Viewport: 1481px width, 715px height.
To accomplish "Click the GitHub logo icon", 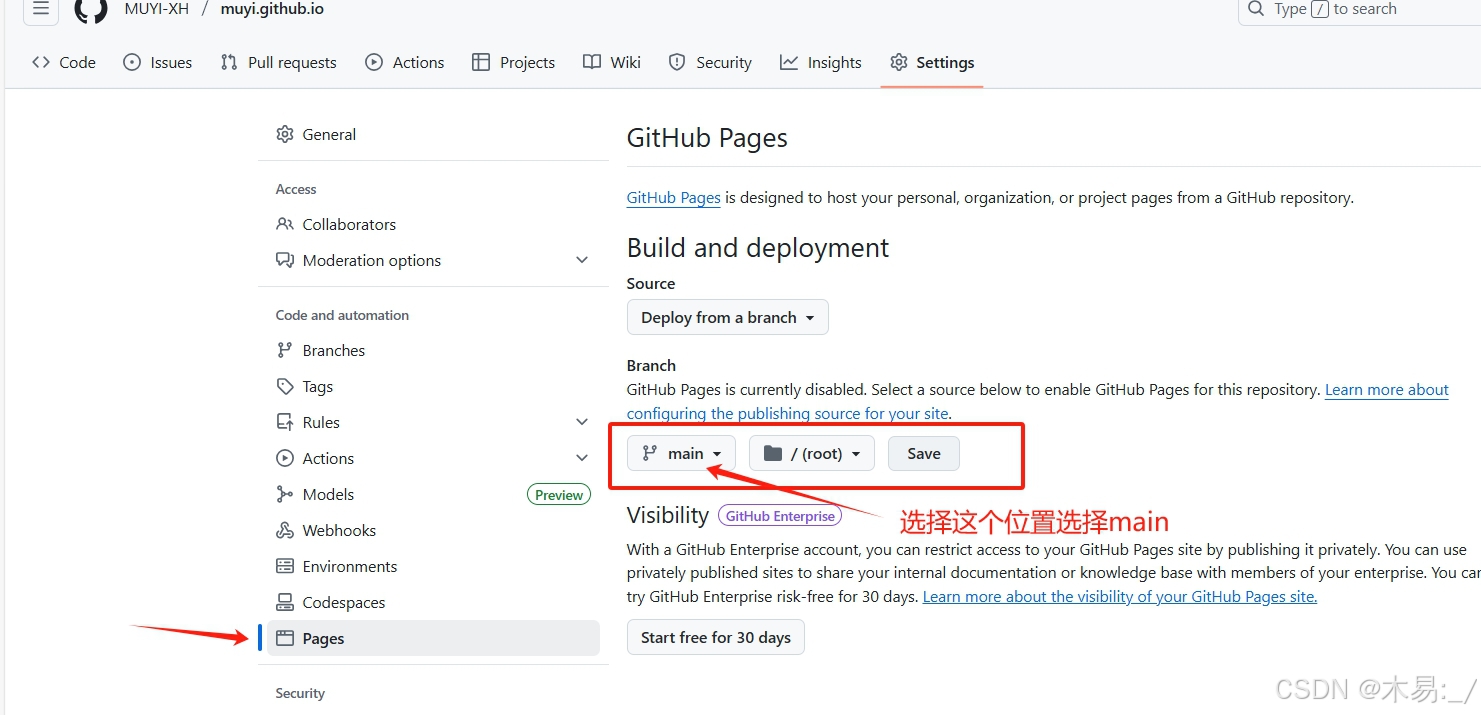I will (x=91, y=10).
